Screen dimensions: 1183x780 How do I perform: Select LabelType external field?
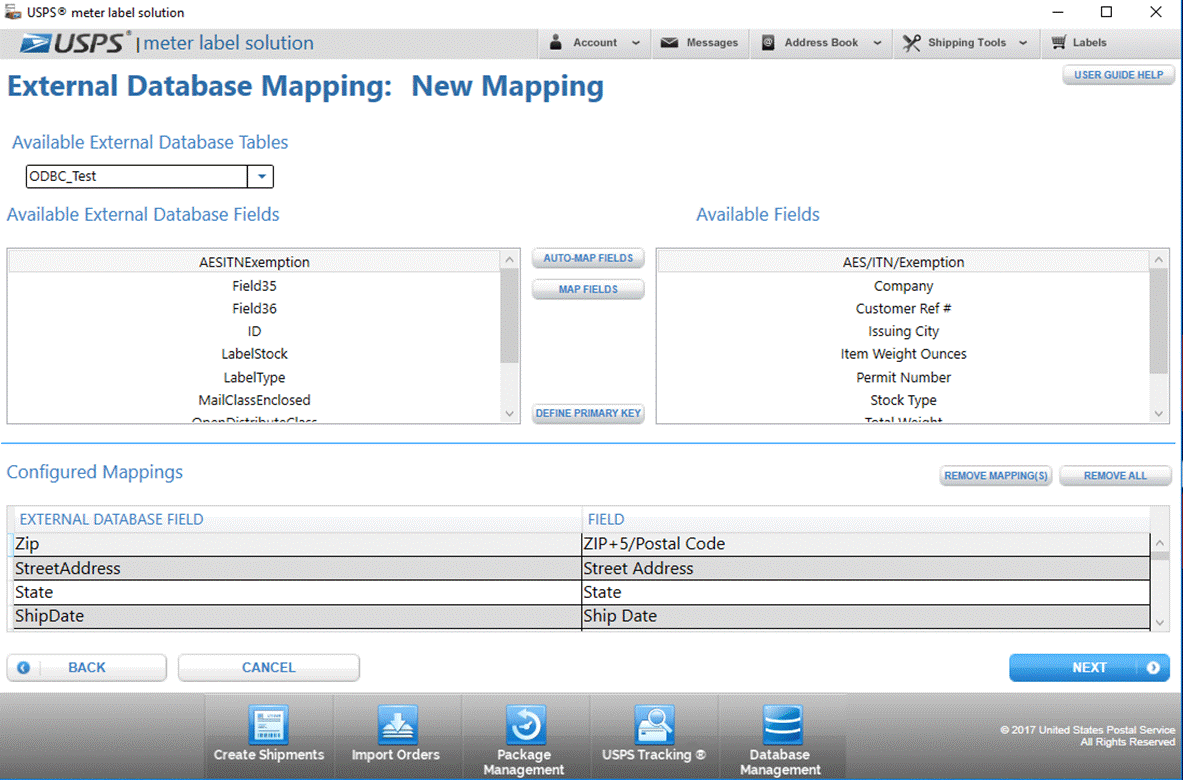pos(254,377)
